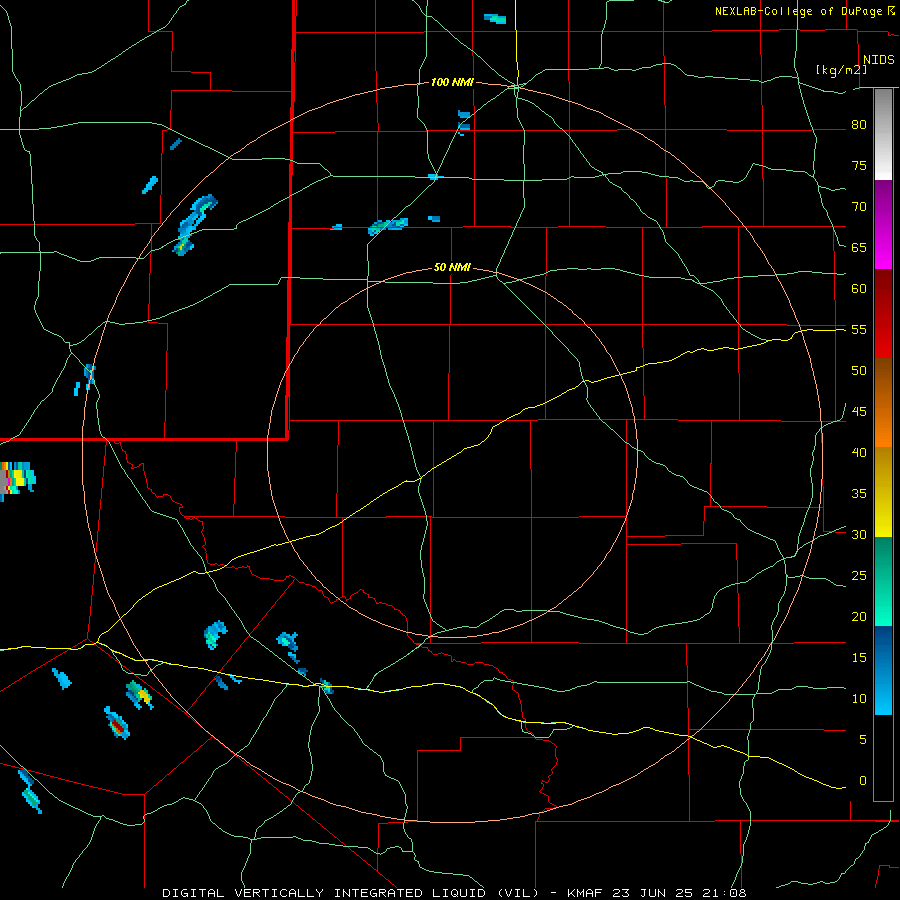900x900 pixels.
Task: Click the storm cell with the dark red core
Action: [x=117, y=723]
